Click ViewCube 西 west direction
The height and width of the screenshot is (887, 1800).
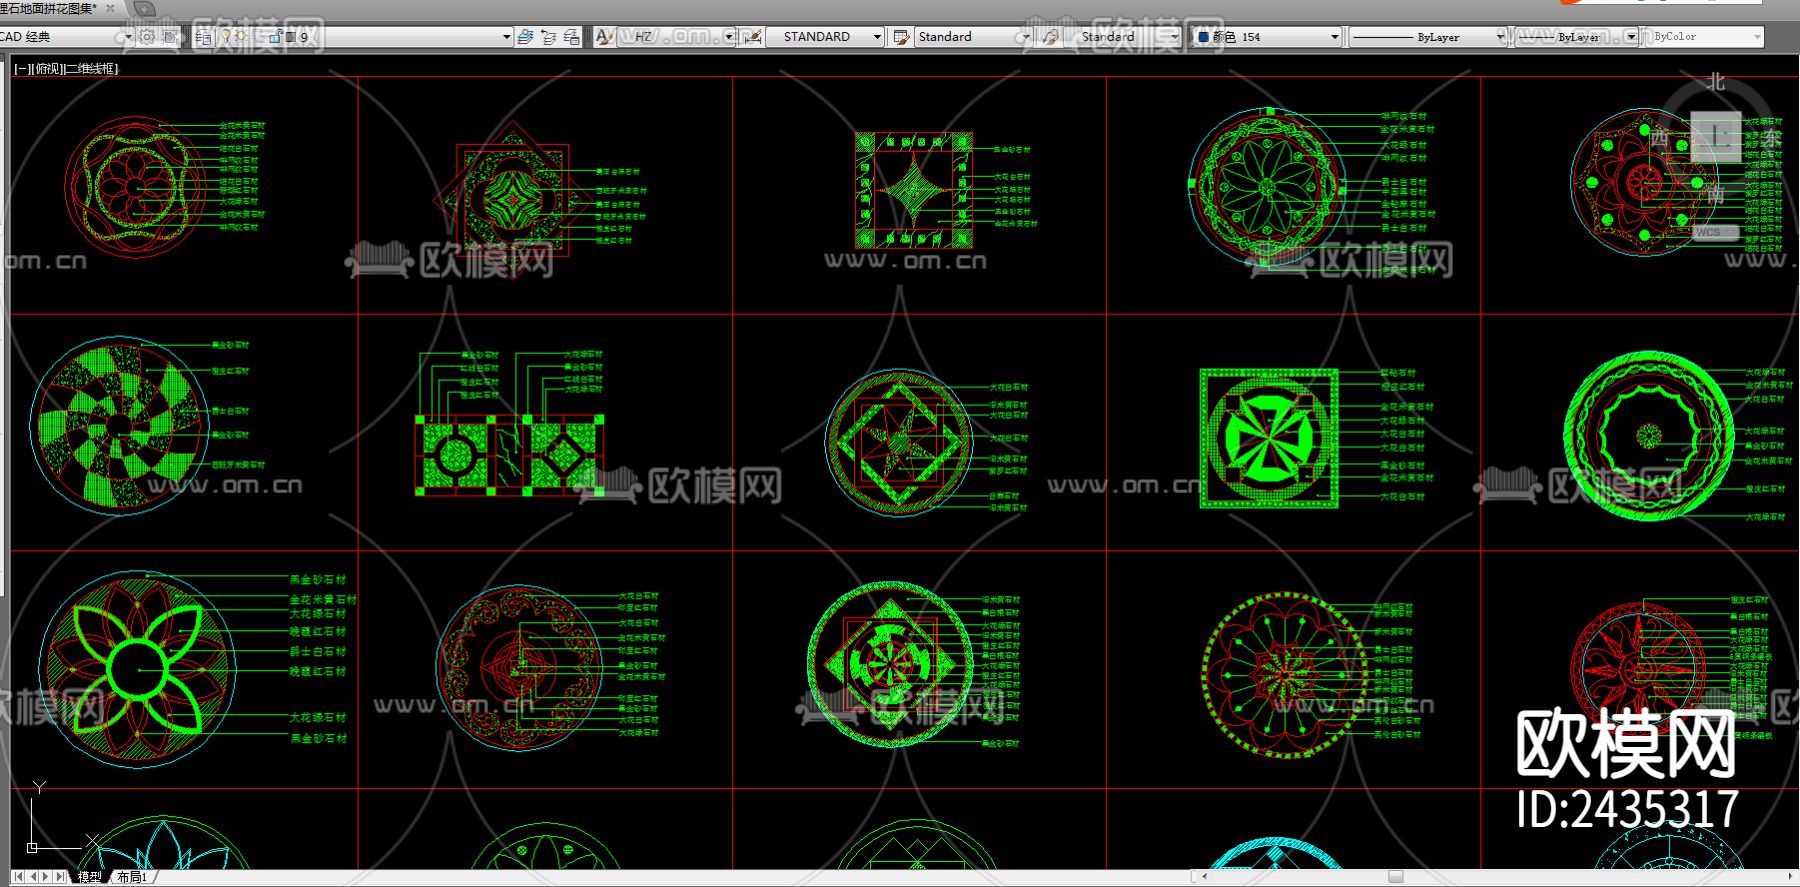[1659, 138]
